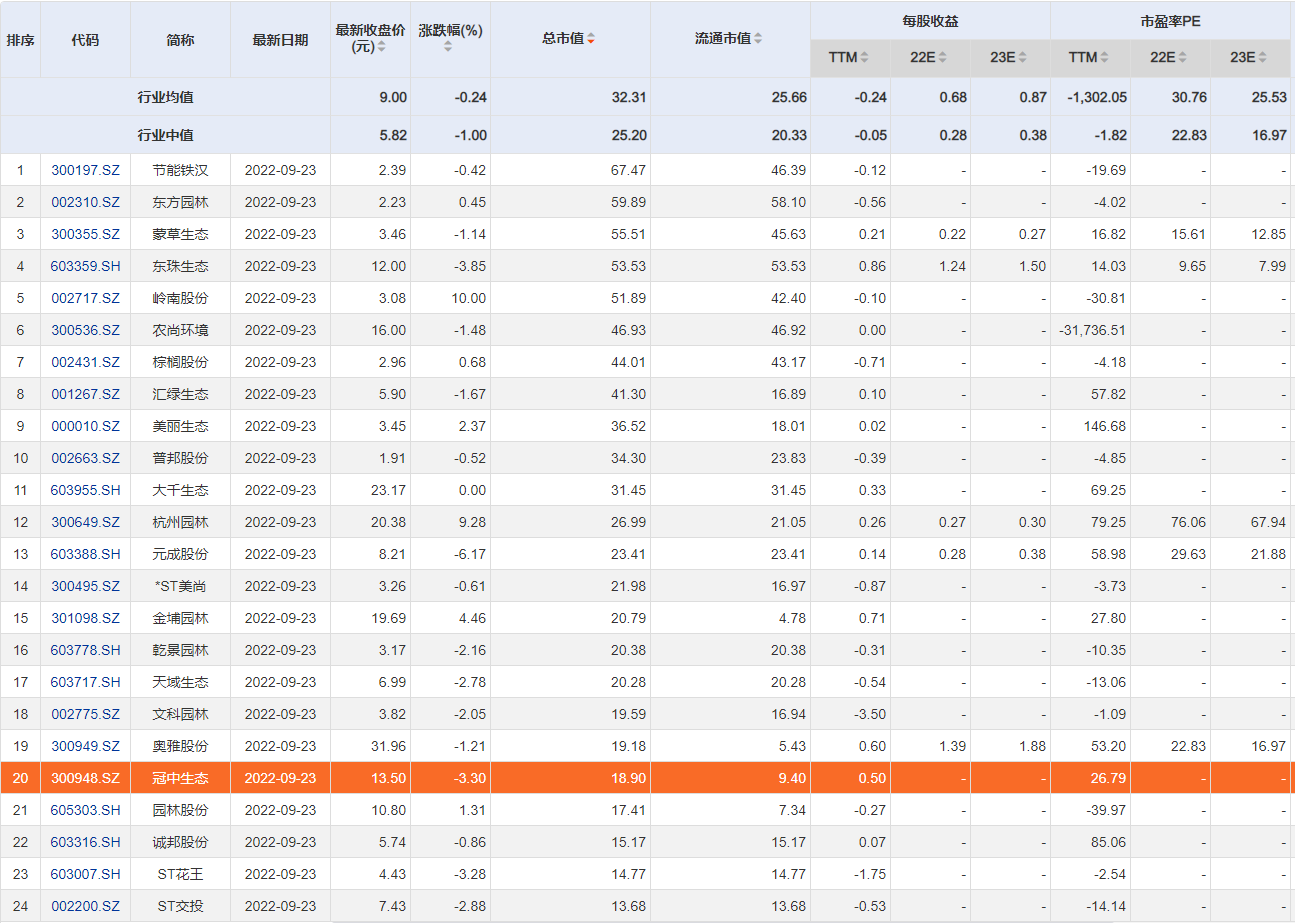This screenshot has height=923, width=1295.
Task: Click the 简称 column header
Action: [180, 40]
